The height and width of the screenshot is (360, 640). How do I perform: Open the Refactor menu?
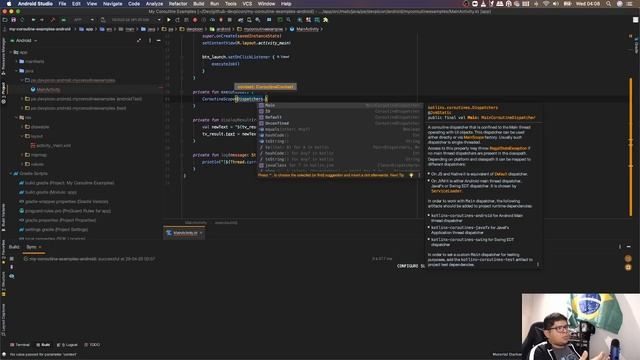[x=178, y=4]
